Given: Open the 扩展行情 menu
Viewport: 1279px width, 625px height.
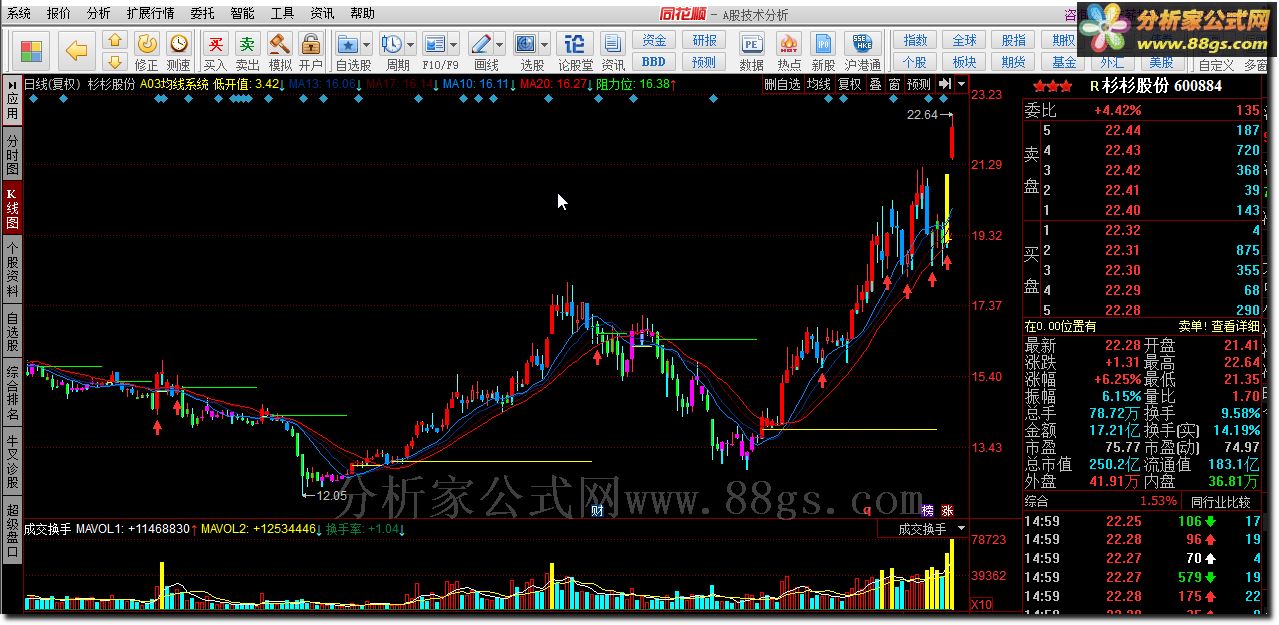Looking at the screenshot, I should tap(150, 13).
